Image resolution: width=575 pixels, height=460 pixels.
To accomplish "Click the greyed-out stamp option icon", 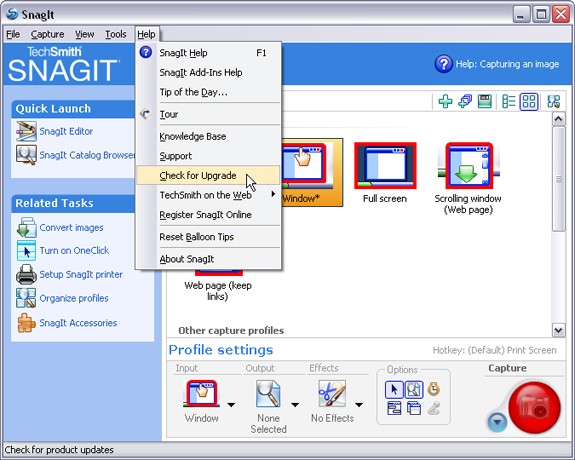I will [x=433, y=408].
